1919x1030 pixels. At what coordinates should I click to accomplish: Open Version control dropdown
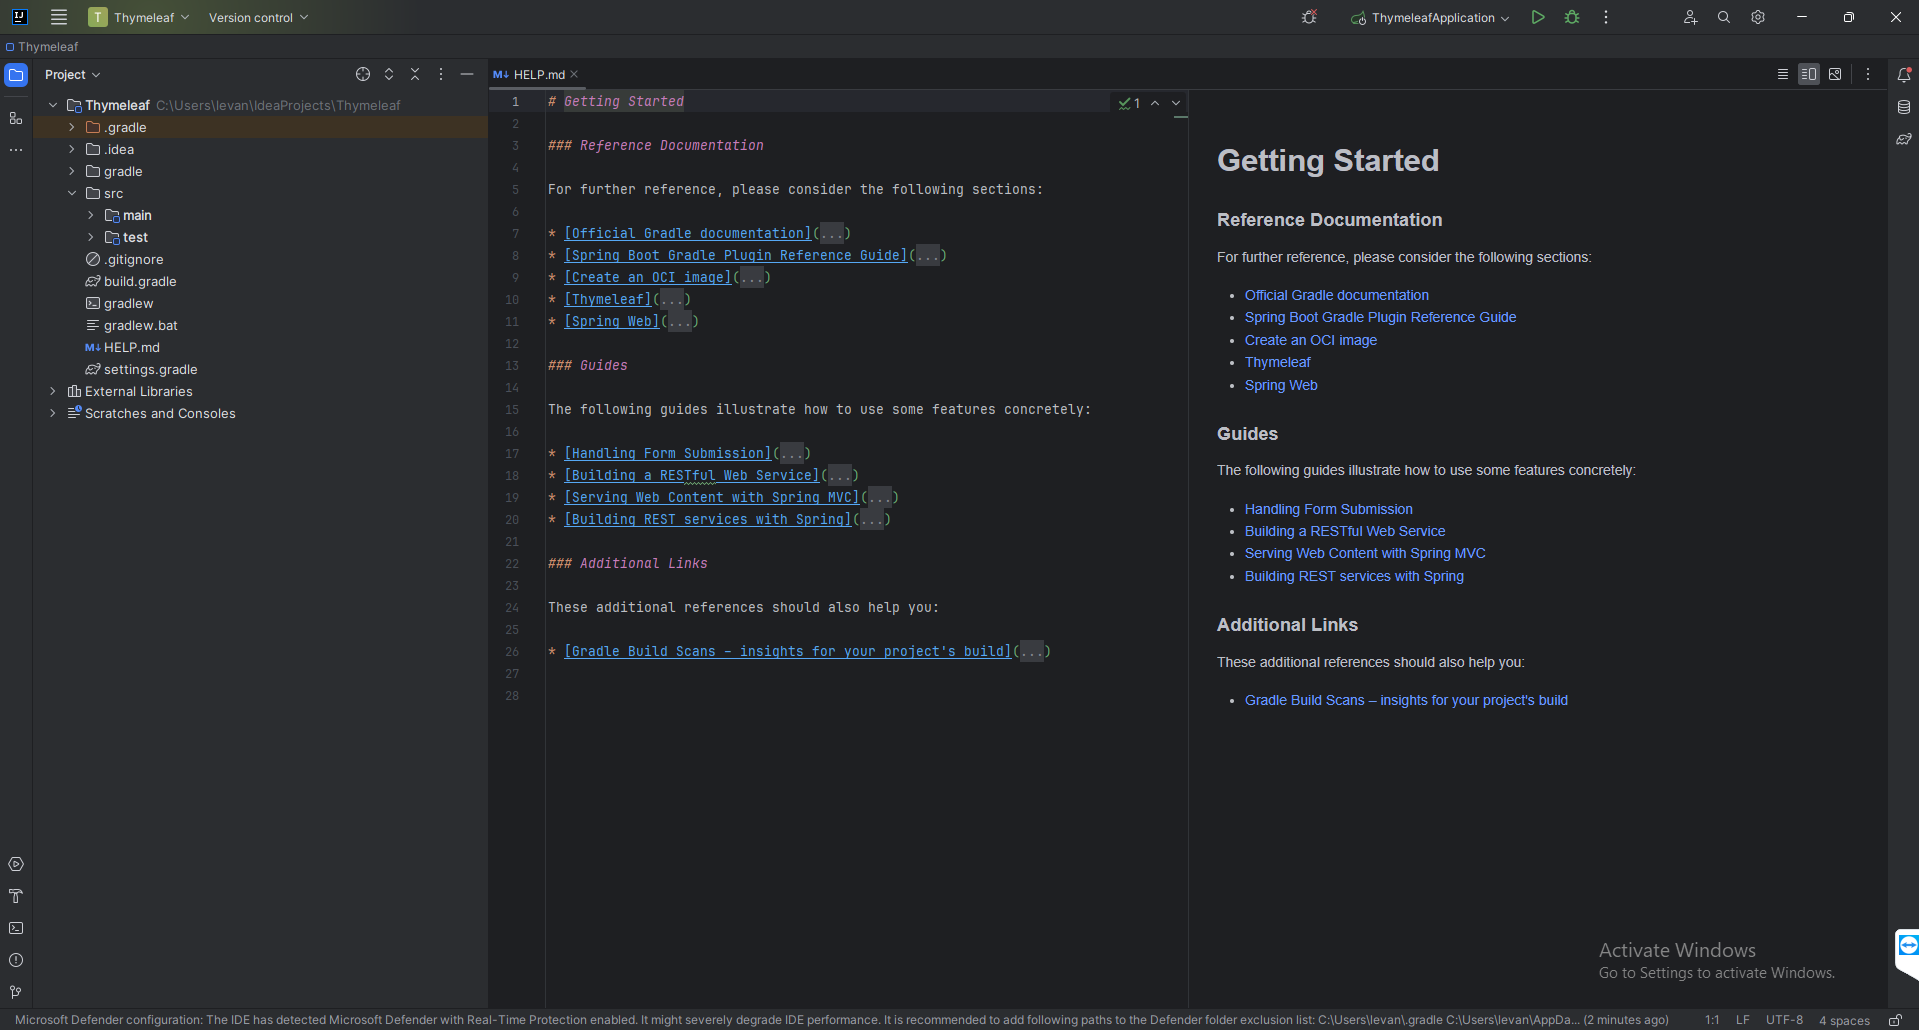tap(258, 17)
